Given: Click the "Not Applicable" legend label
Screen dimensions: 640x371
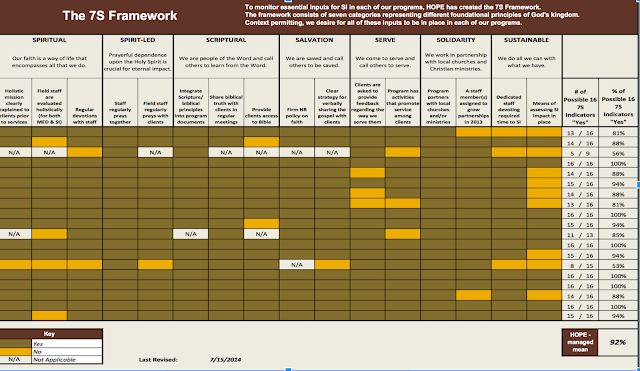Looking at the screenshot, I should tap(54, 360).
